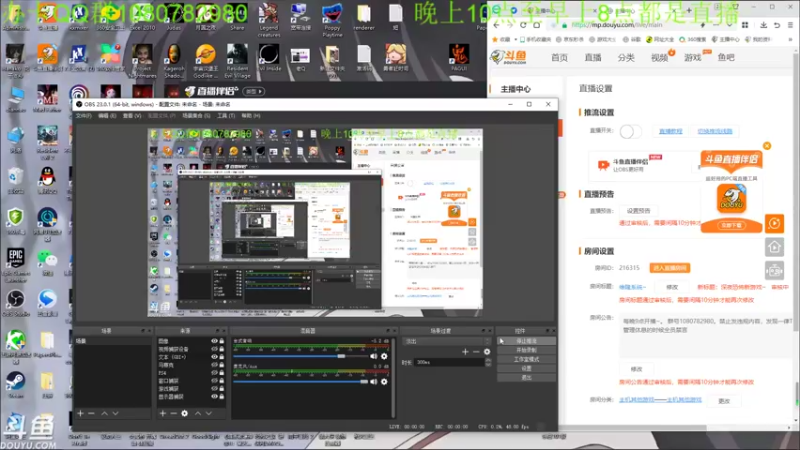This screenshot has height=450, width=800.
Task: Toggle visibility of the first source
Action: pyautogui.click(x=214, y=341)
